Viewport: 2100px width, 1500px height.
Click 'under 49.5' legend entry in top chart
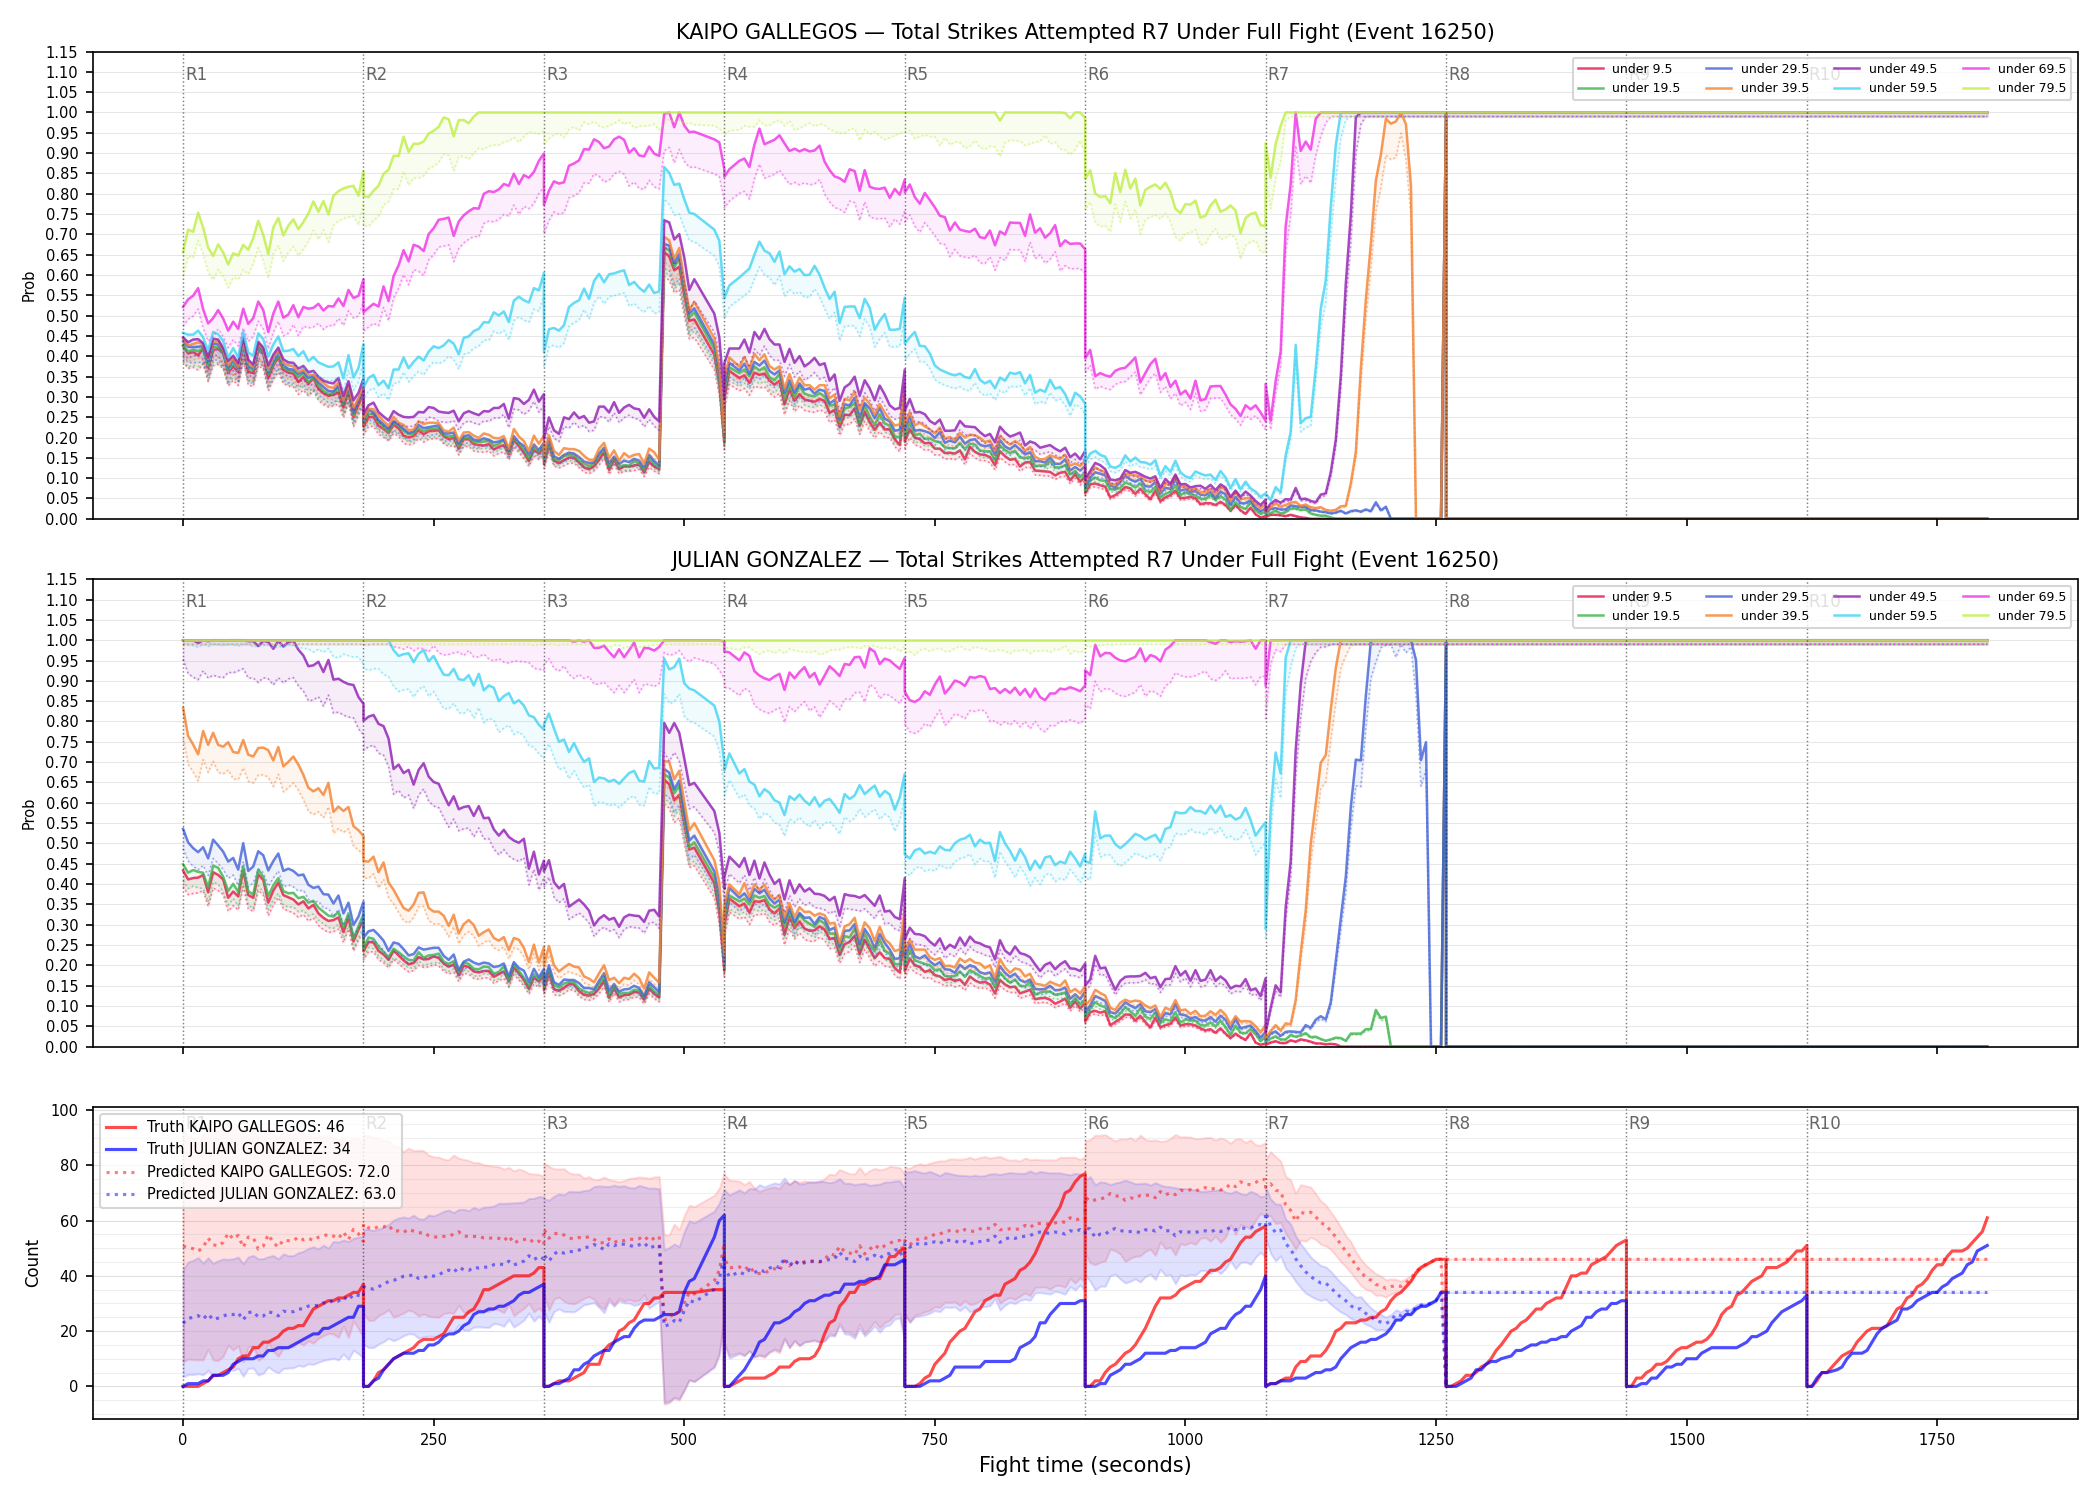tap(1885, 69)
